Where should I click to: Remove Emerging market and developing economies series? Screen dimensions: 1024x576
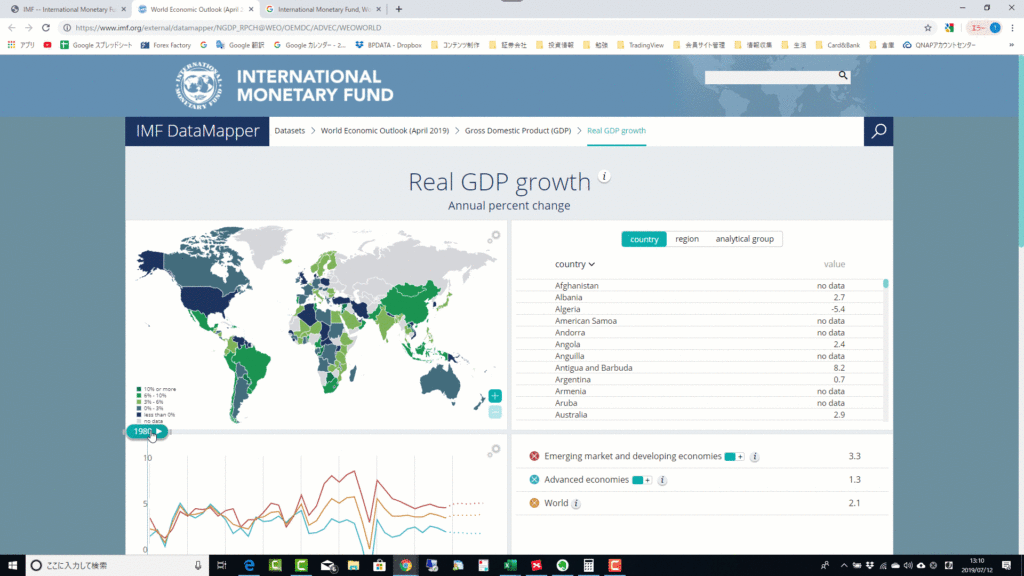(x=534, y=456)
